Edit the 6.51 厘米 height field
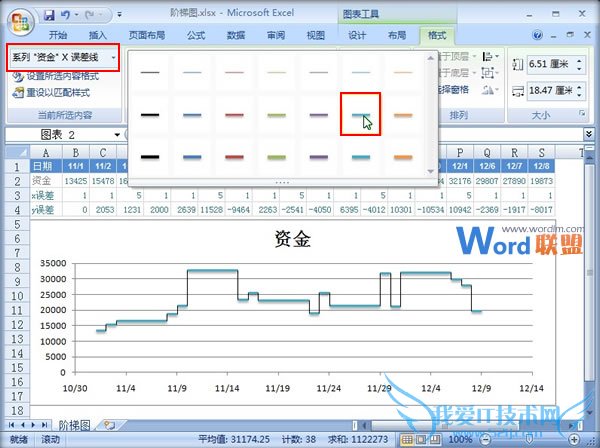The height and width of the screenshot is (448, 600). (551, 64)
